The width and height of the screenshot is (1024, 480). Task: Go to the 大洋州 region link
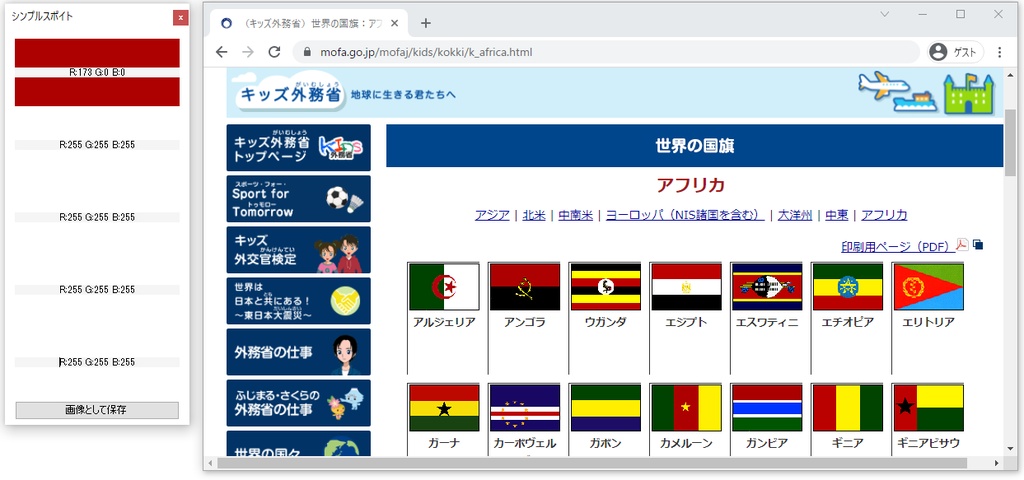click(x=795, y=216)
